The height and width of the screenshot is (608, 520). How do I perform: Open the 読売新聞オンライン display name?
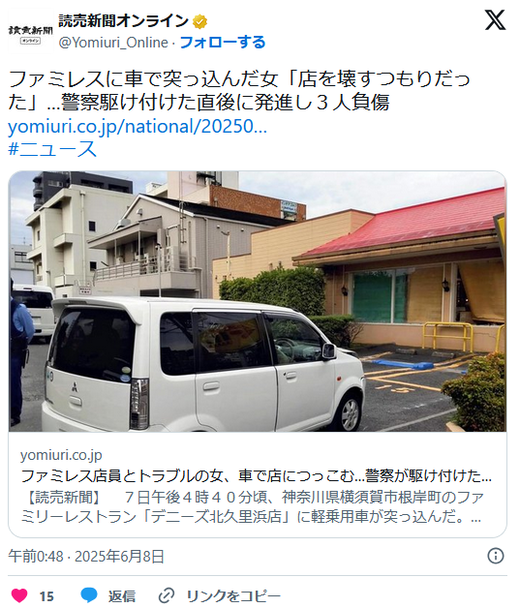[x=123, y=21]
